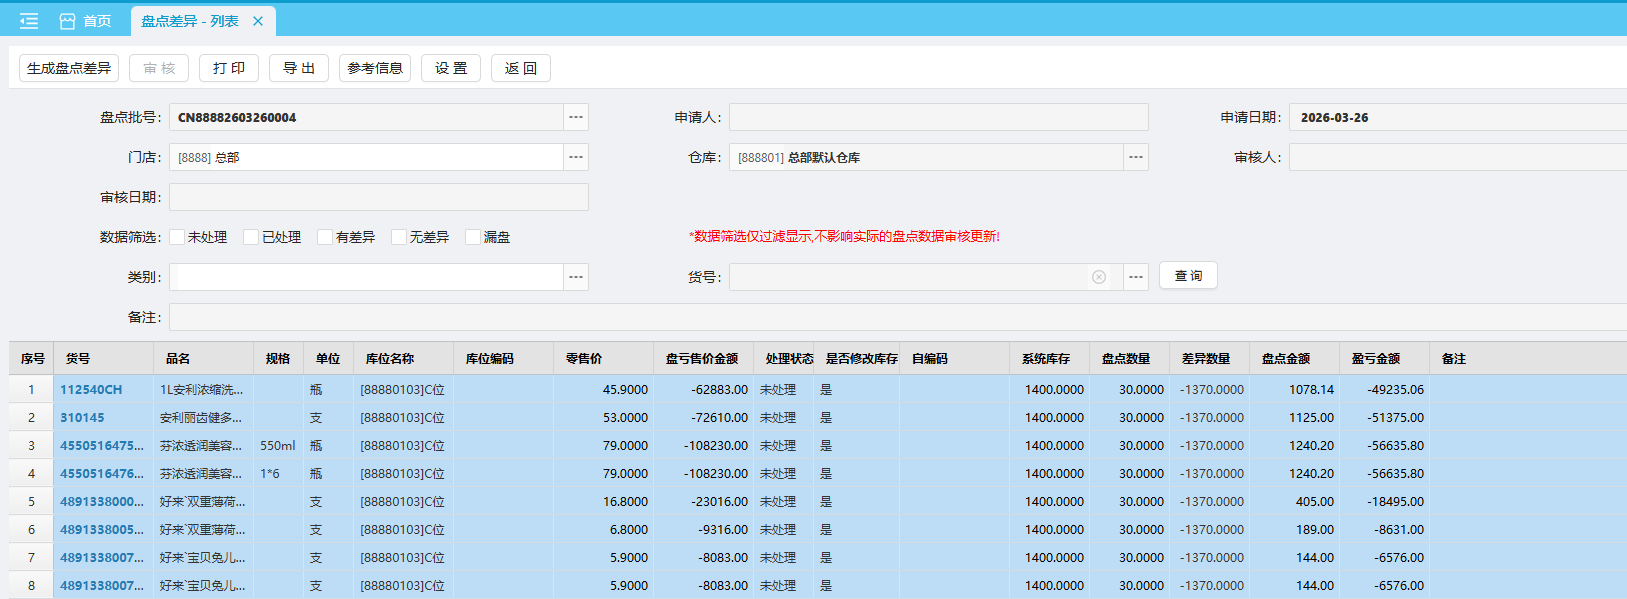Open 类别 lookup ellipsis button
Screen dimensions: 1627x599
[x=576, y=277]
